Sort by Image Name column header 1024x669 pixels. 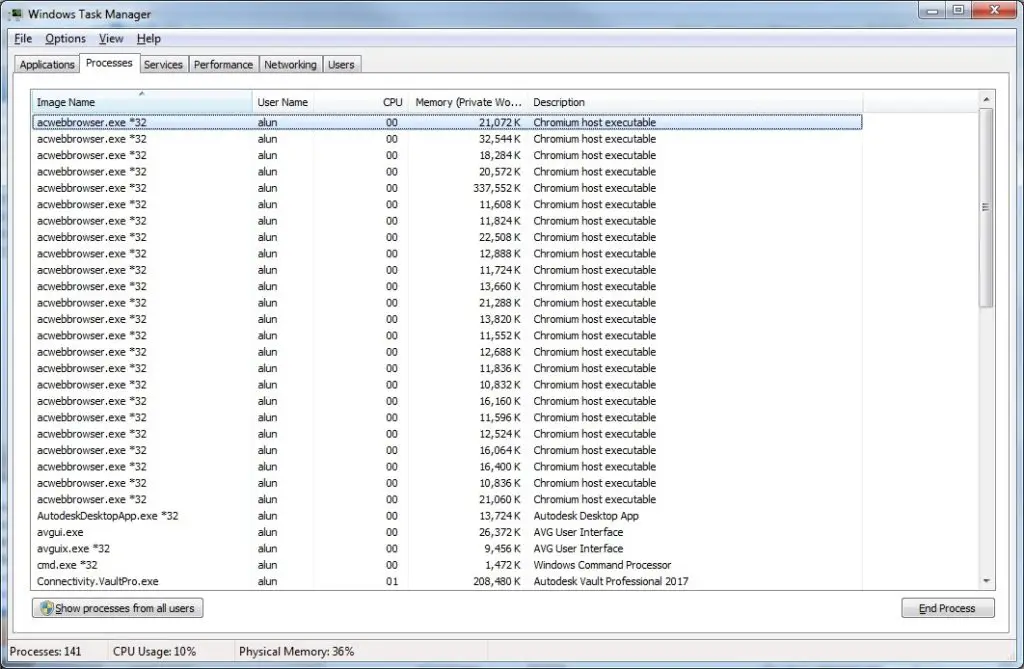[x=142, y=102]
